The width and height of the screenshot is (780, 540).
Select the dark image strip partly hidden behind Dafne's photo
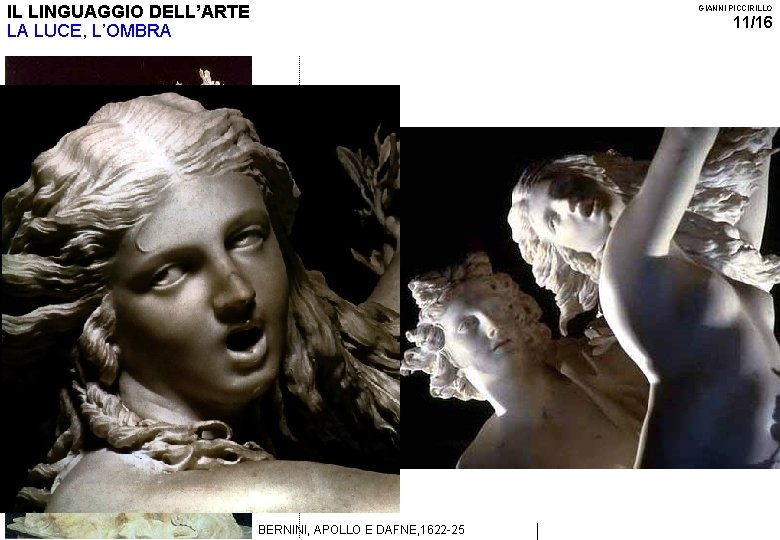click(x=128, y=71)
